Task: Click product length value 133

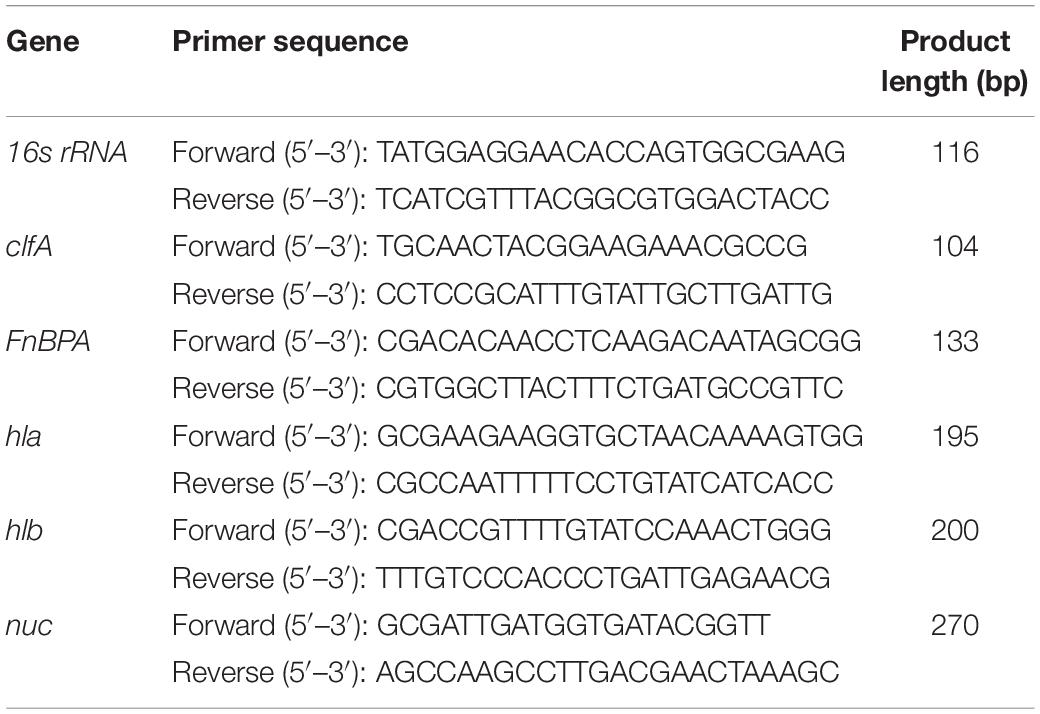Action: click(955, 342)
